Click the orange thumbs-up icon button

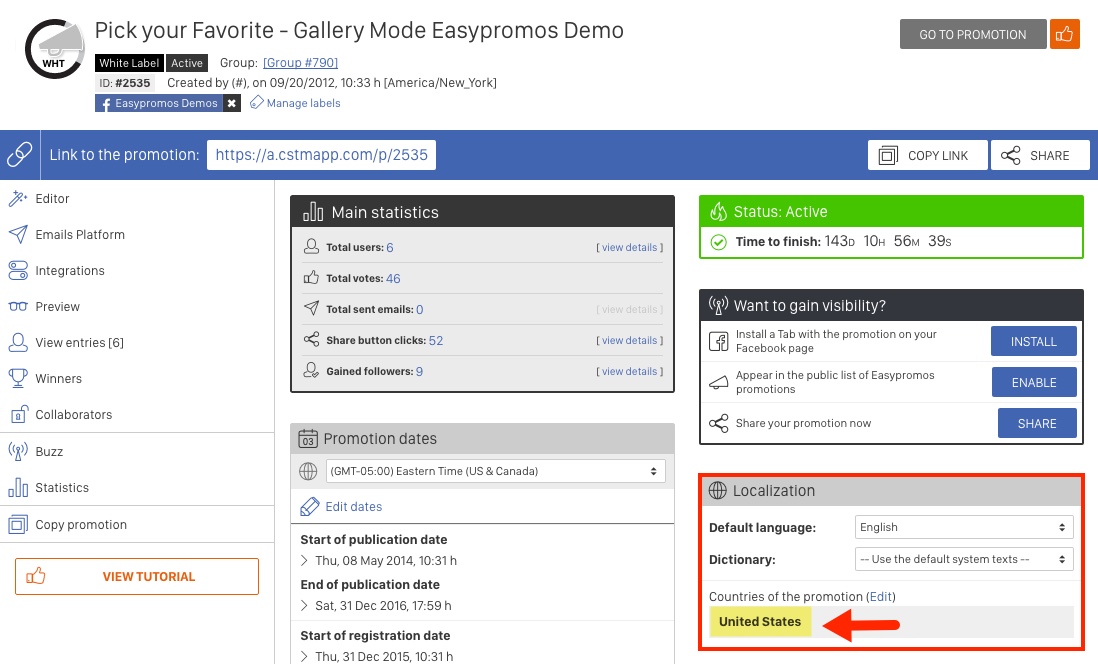[x=1064, y=34]
